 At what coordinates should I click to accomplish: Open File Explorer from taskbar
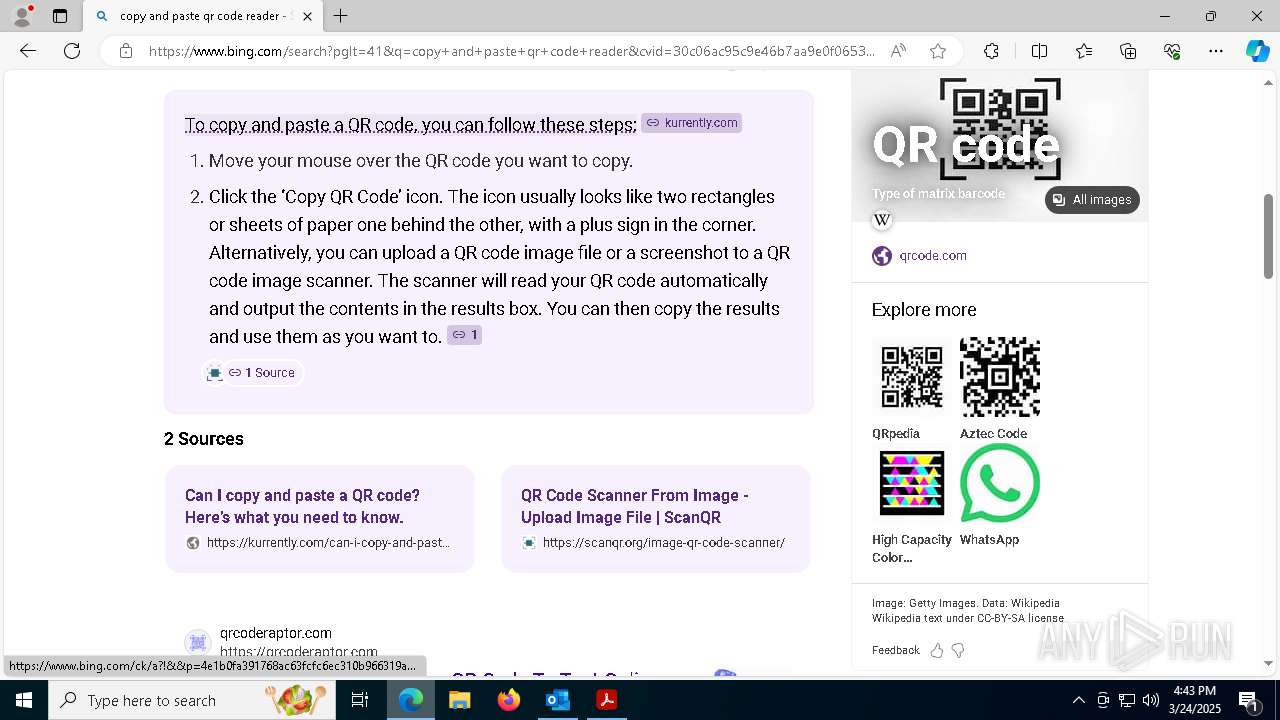pos(460,700)
